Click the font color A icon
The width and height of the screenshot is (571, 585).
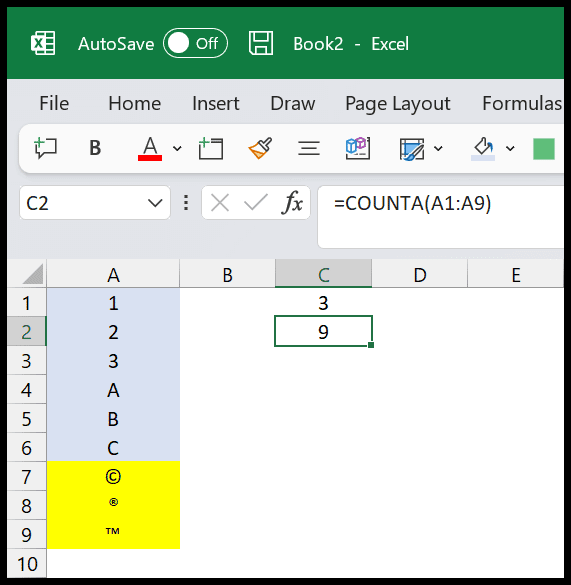(150, 148)
